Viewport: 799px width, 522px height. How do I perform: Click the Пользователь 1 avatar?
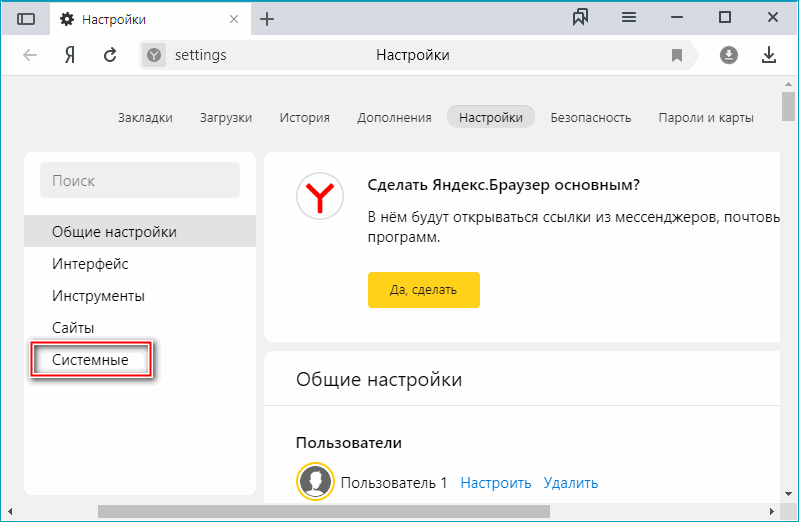(315, 482)
